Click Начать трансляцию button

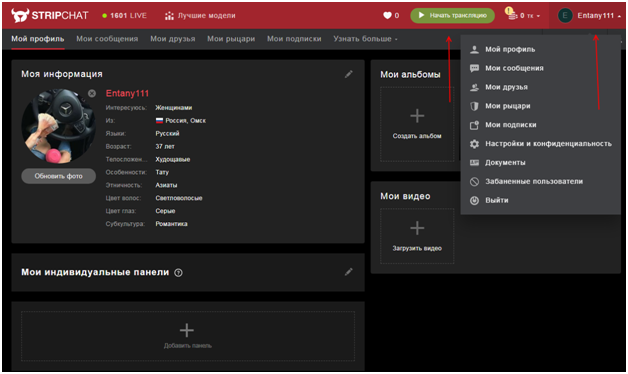(452, 15)
